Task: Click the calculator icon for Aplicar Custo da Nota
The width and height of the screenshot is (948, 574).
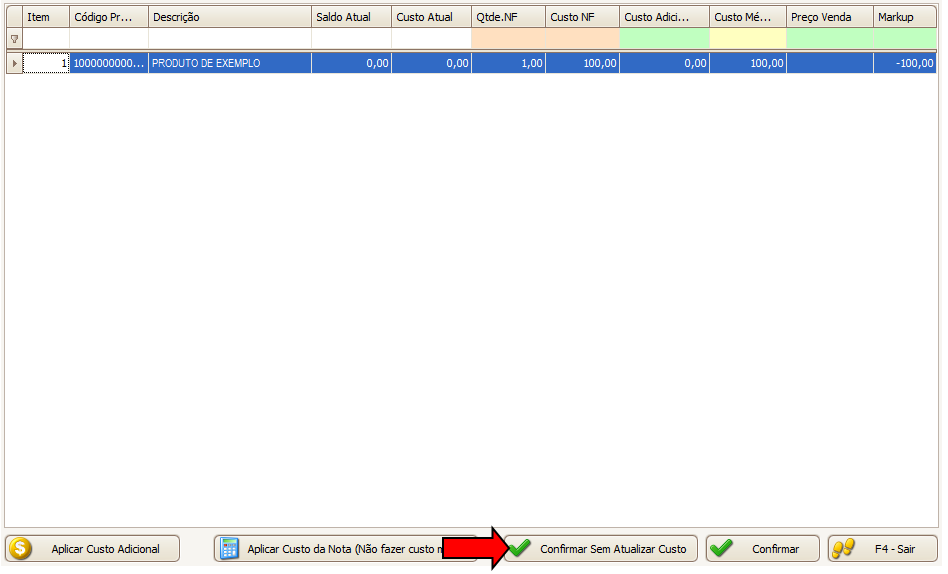Action: tap(230, 549)
